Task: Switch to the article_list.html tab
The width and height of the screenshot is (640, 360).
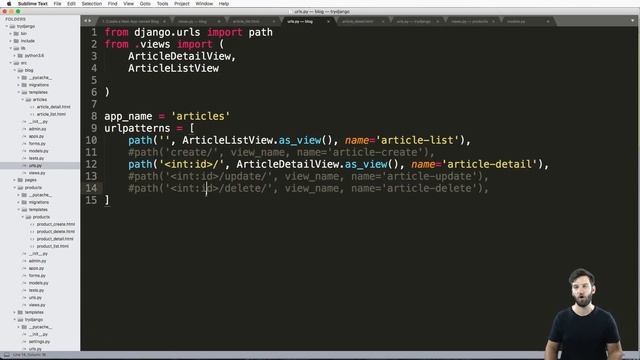Action: click(x=246, y=21)
